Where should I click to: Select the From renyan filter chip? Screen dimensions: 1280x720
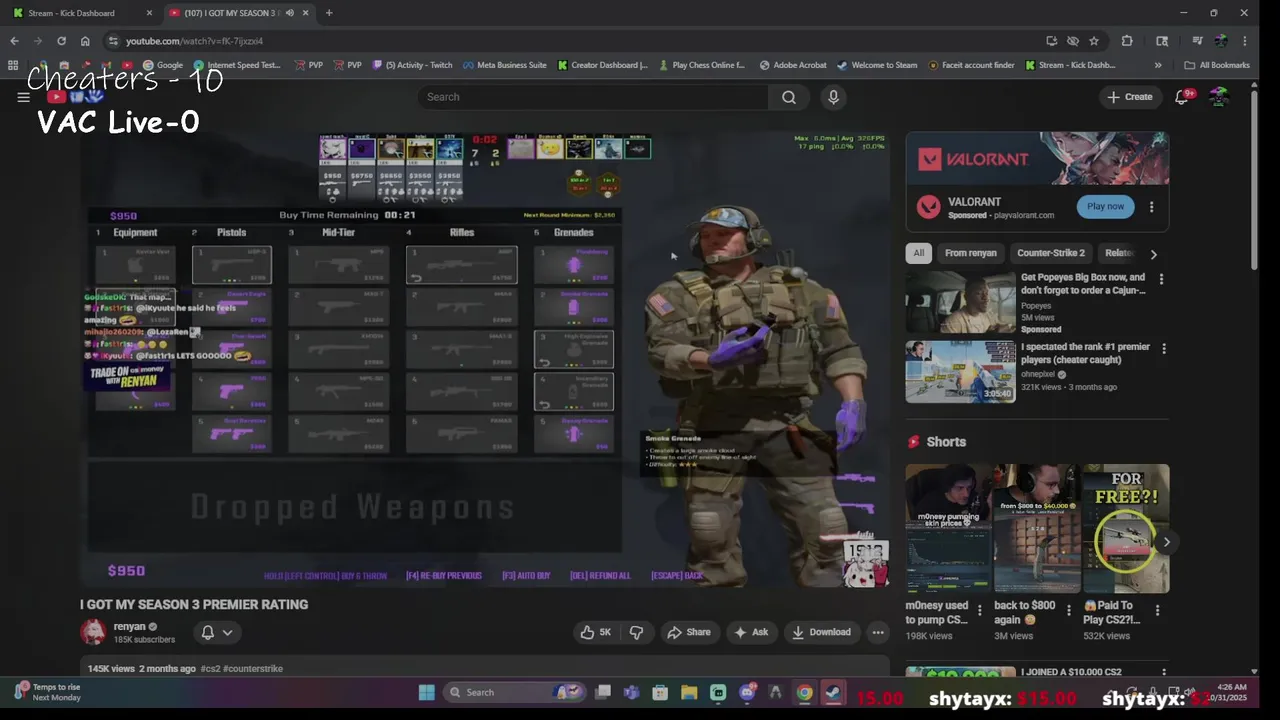[970, 253]
